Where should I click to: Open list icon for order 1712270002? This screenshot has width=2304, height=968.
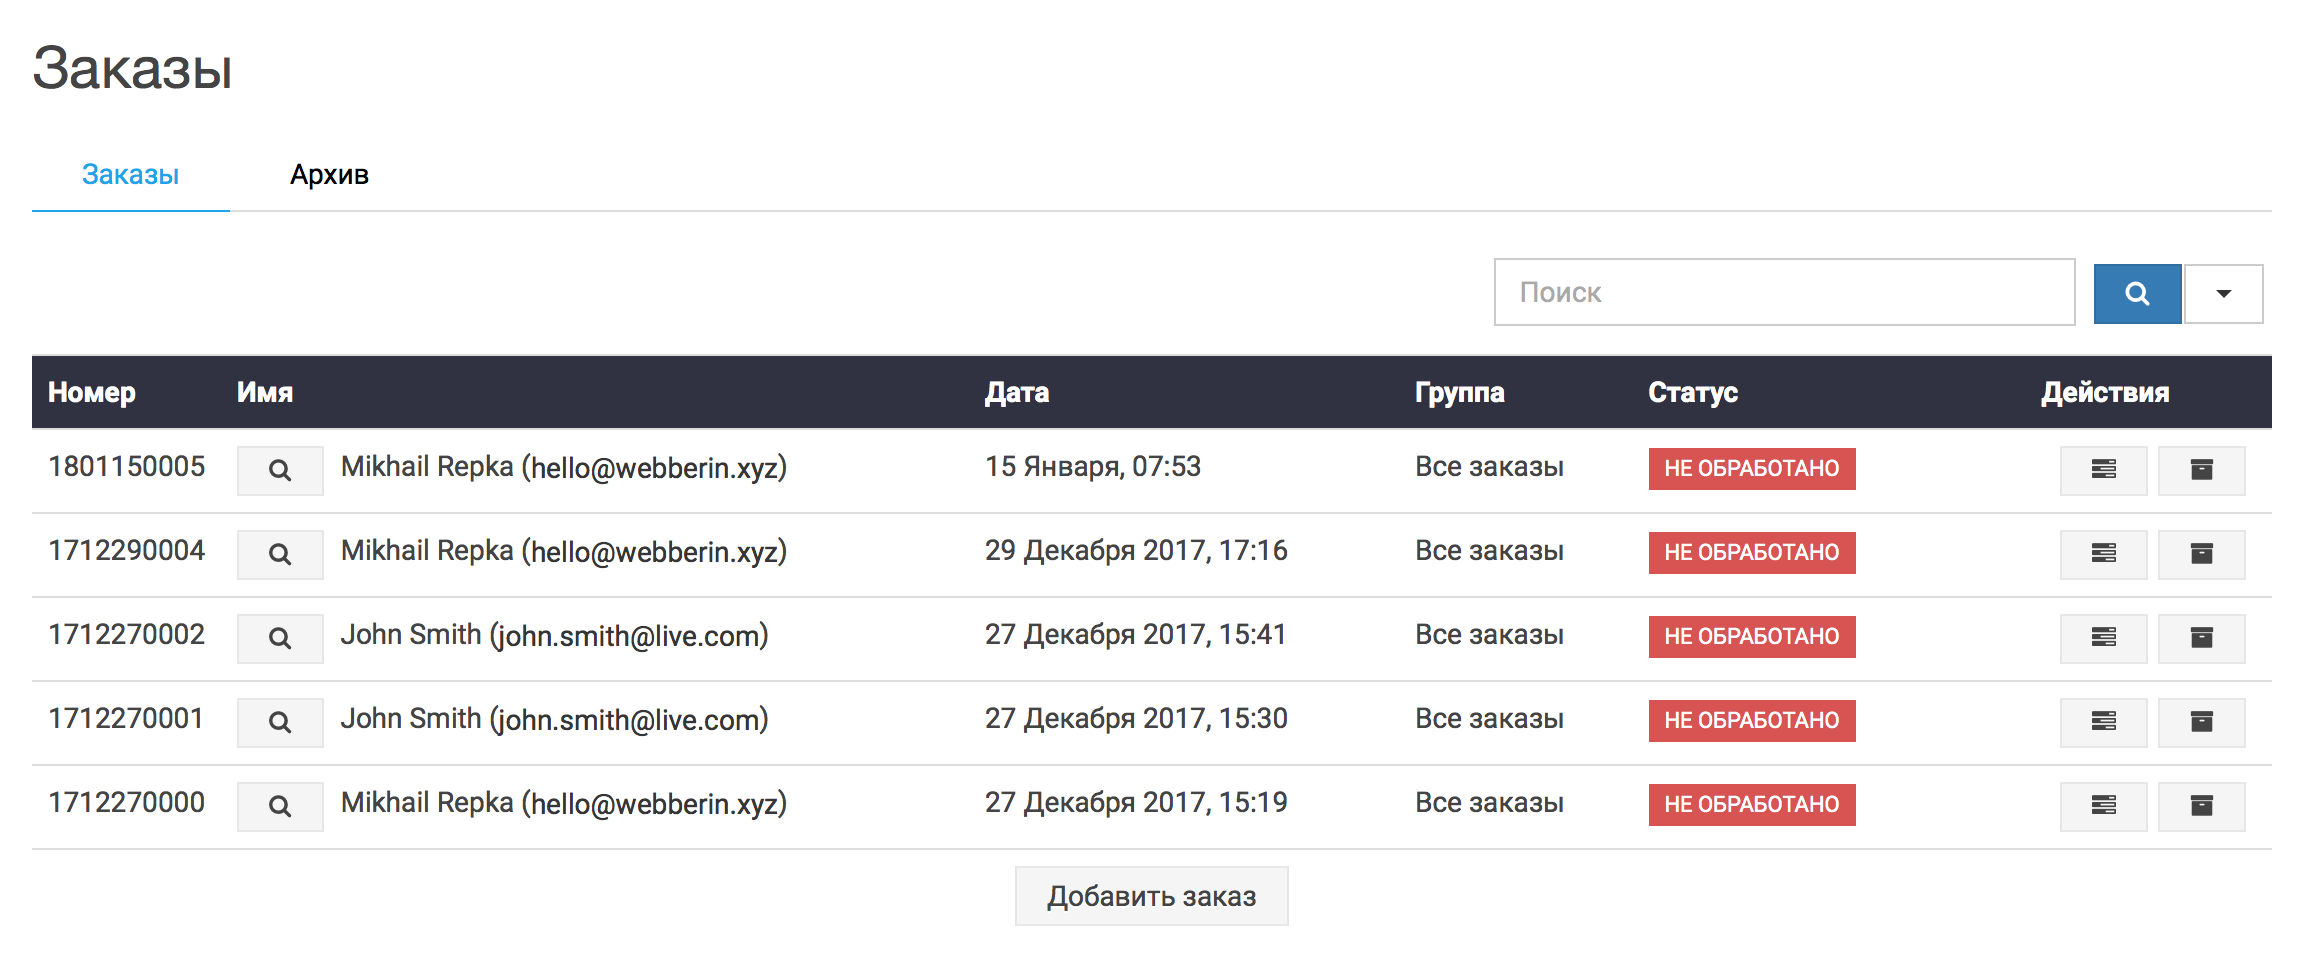pyautogui.click(x=2103, y=638)
